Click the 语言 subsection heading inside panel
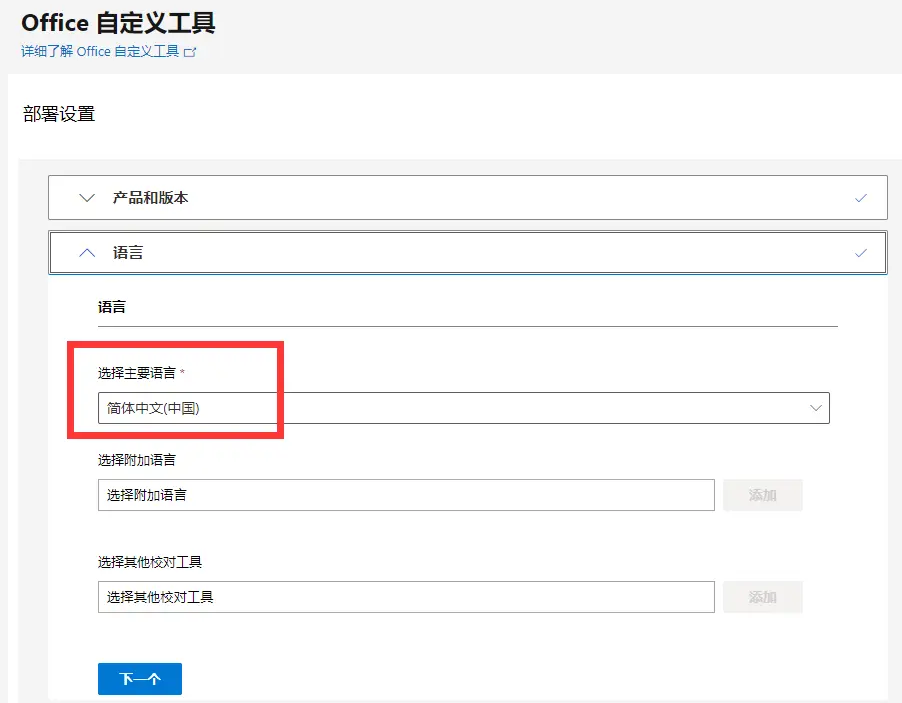Viewport: 902px width, 703px height. tap(112, 307)
